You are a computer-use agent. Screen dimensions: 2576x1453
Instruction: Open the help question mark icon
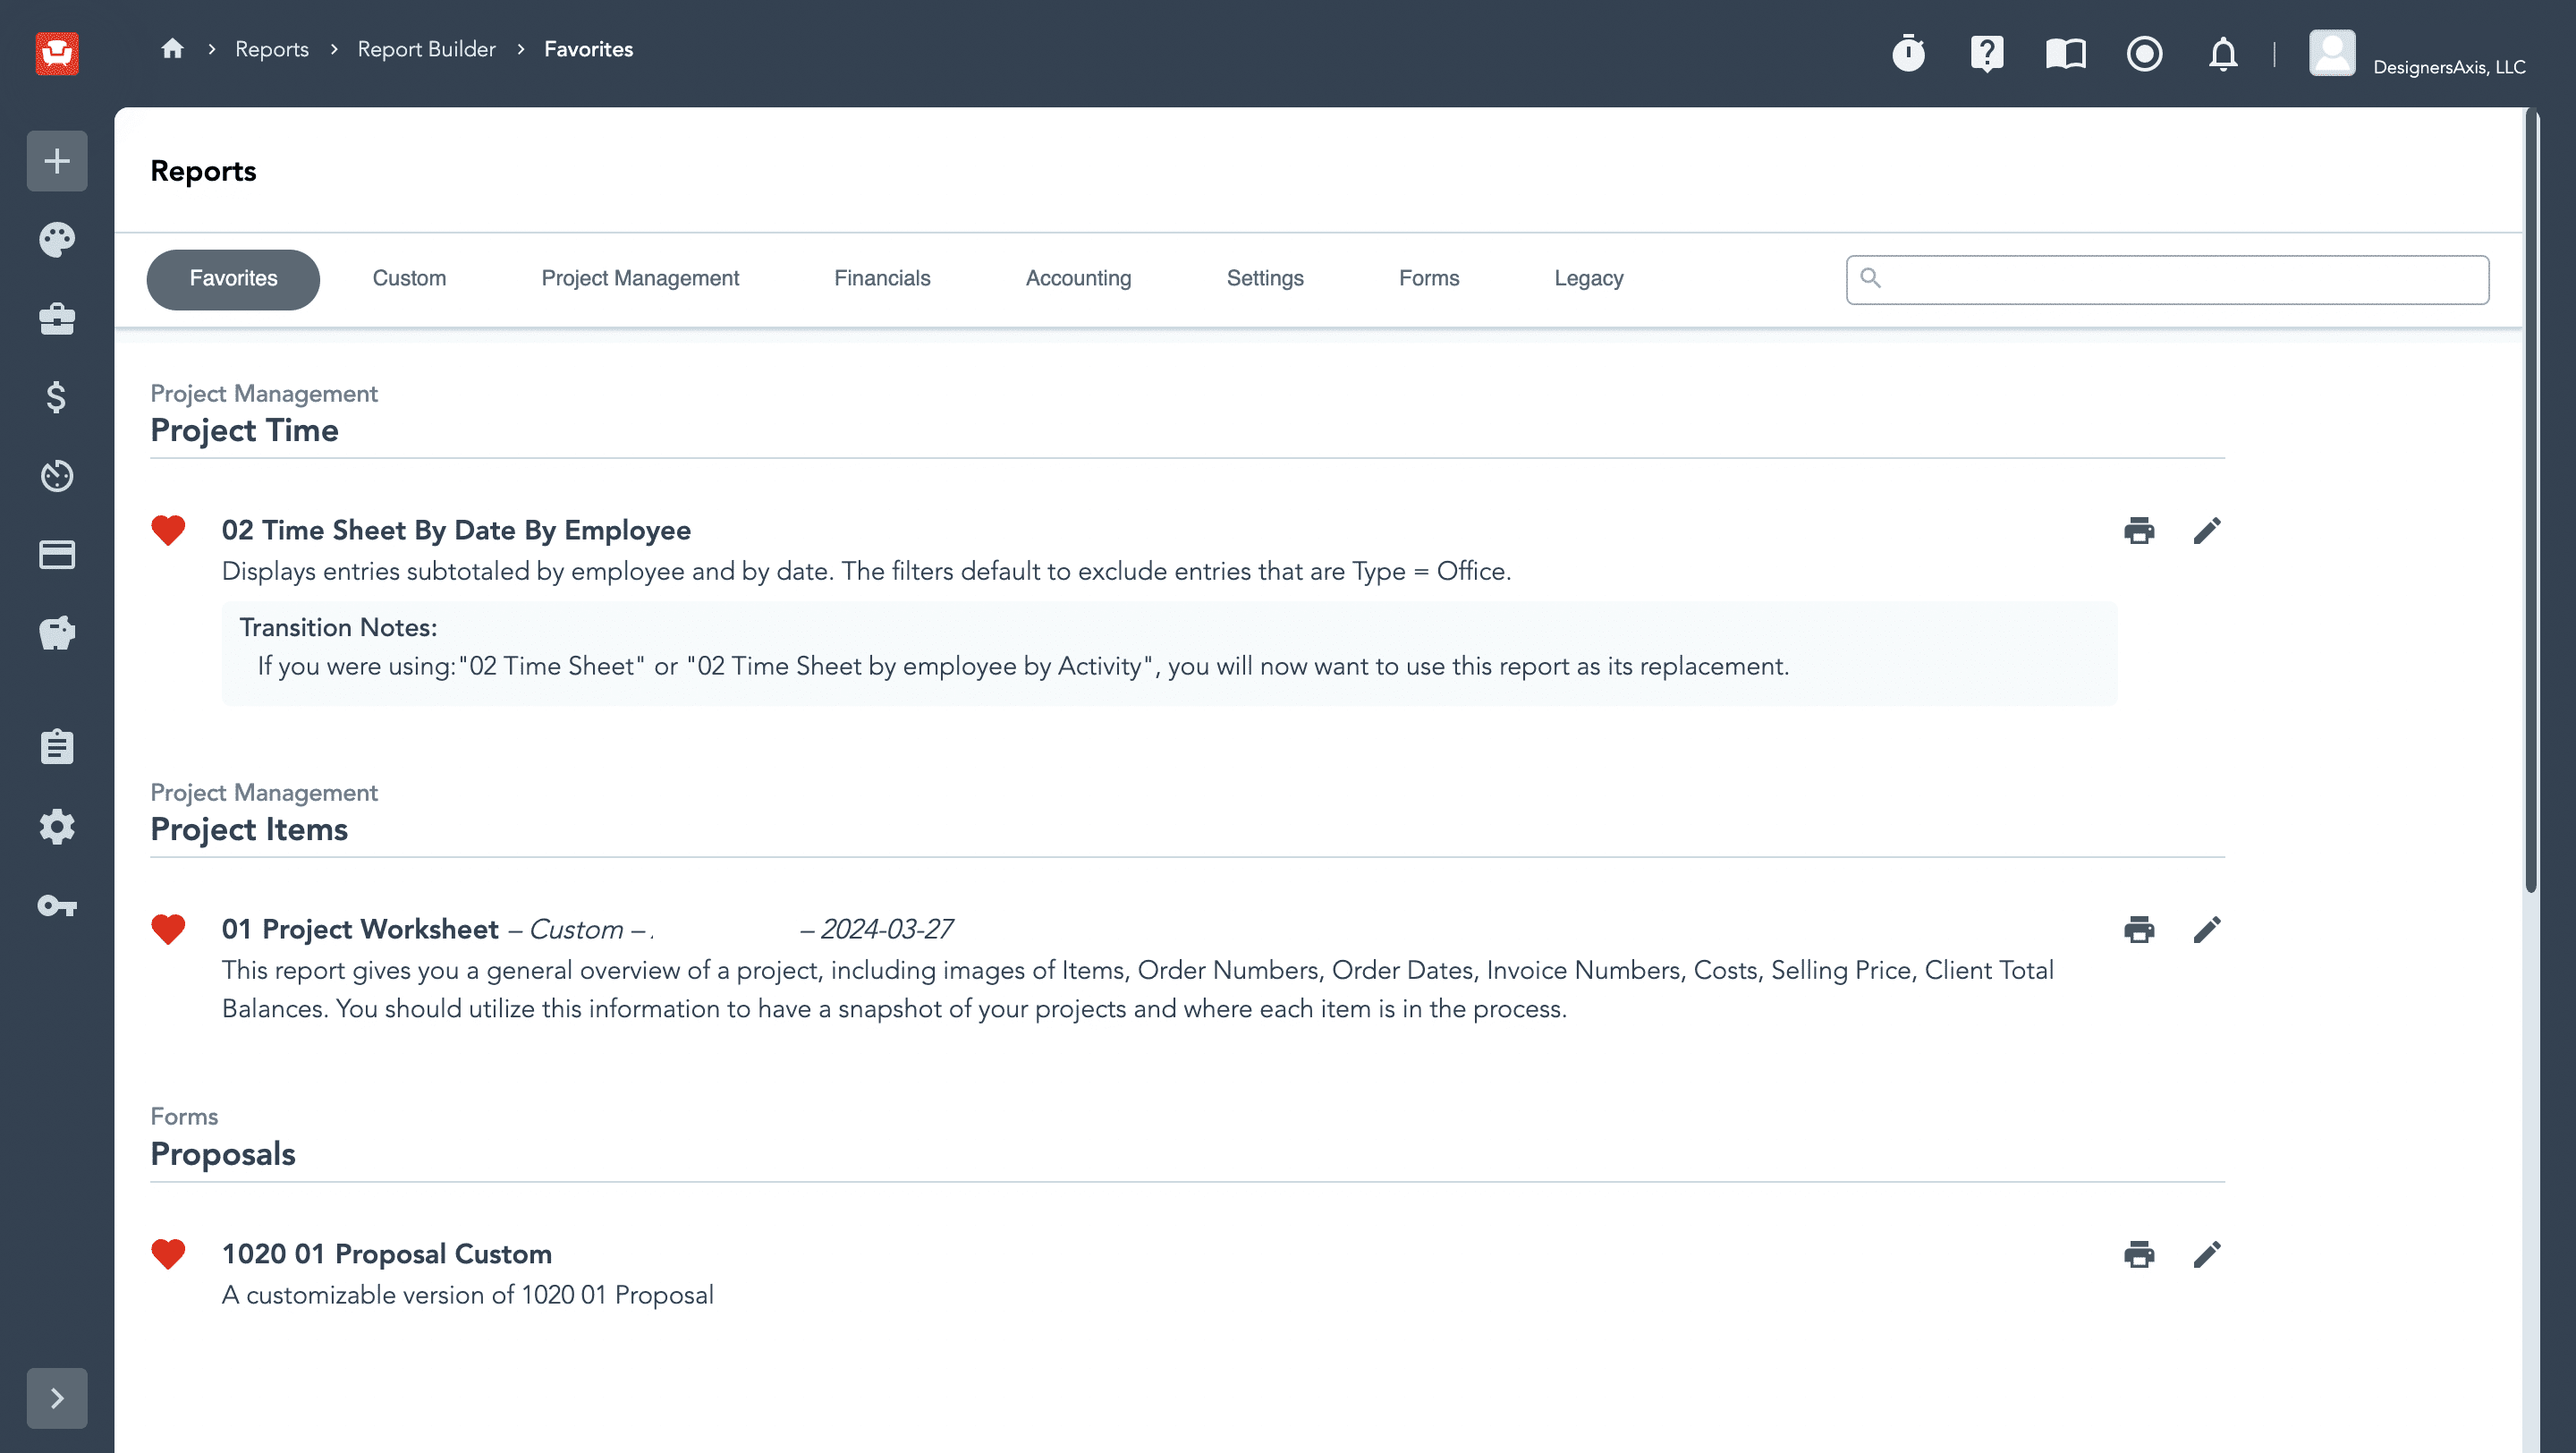point(1987,53)
